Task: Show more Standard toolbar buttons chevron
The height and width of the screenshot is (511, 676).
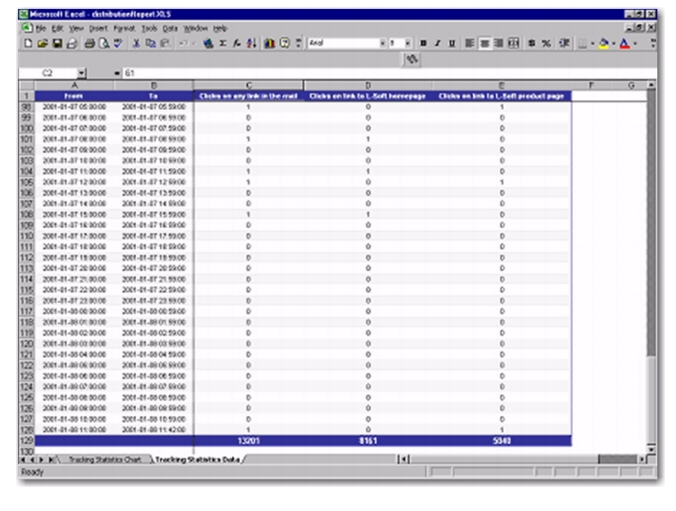Action: pyautogui.click(x=298, y=44)
